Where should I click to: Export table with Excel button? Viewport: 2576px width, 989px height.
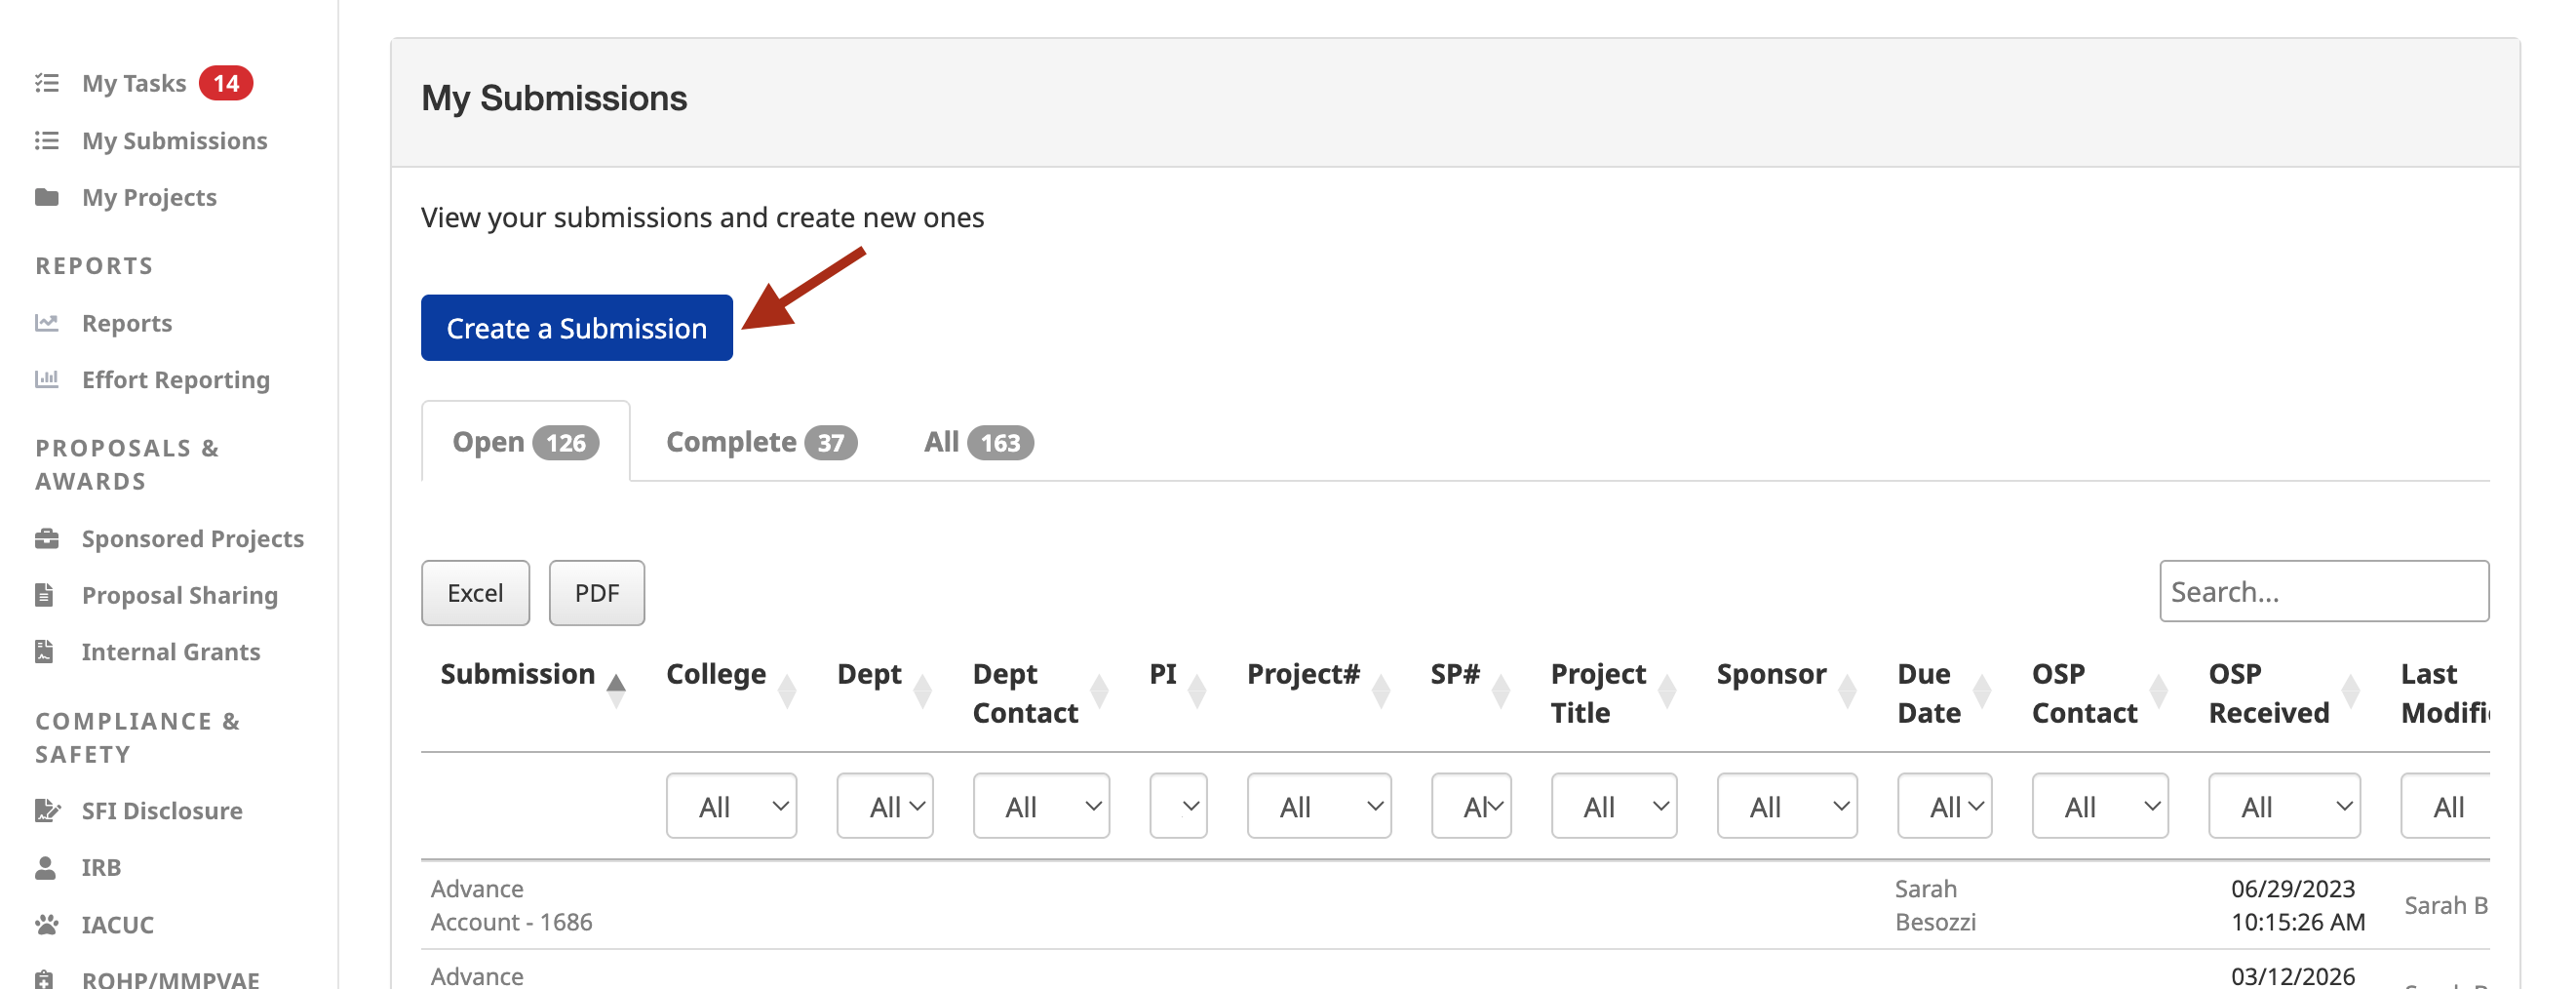(475, 592)
